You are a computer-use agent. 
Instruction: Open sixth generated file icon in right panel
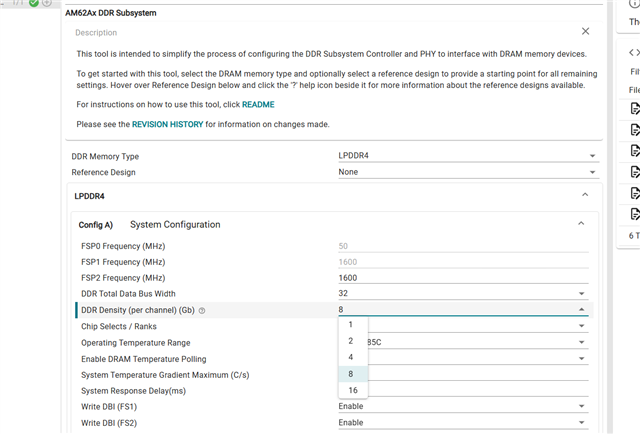click(635, 214)
